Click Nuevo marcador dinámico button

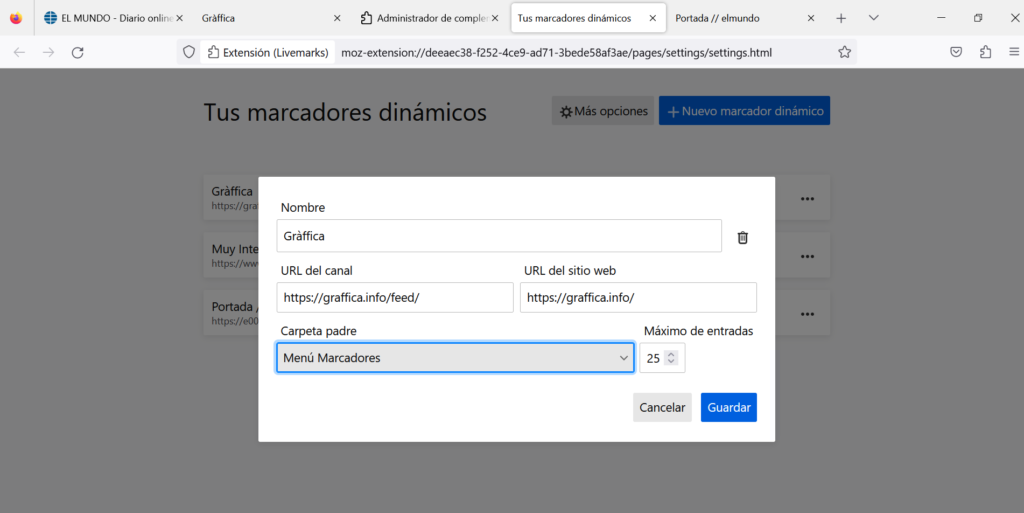coord(744,111)
